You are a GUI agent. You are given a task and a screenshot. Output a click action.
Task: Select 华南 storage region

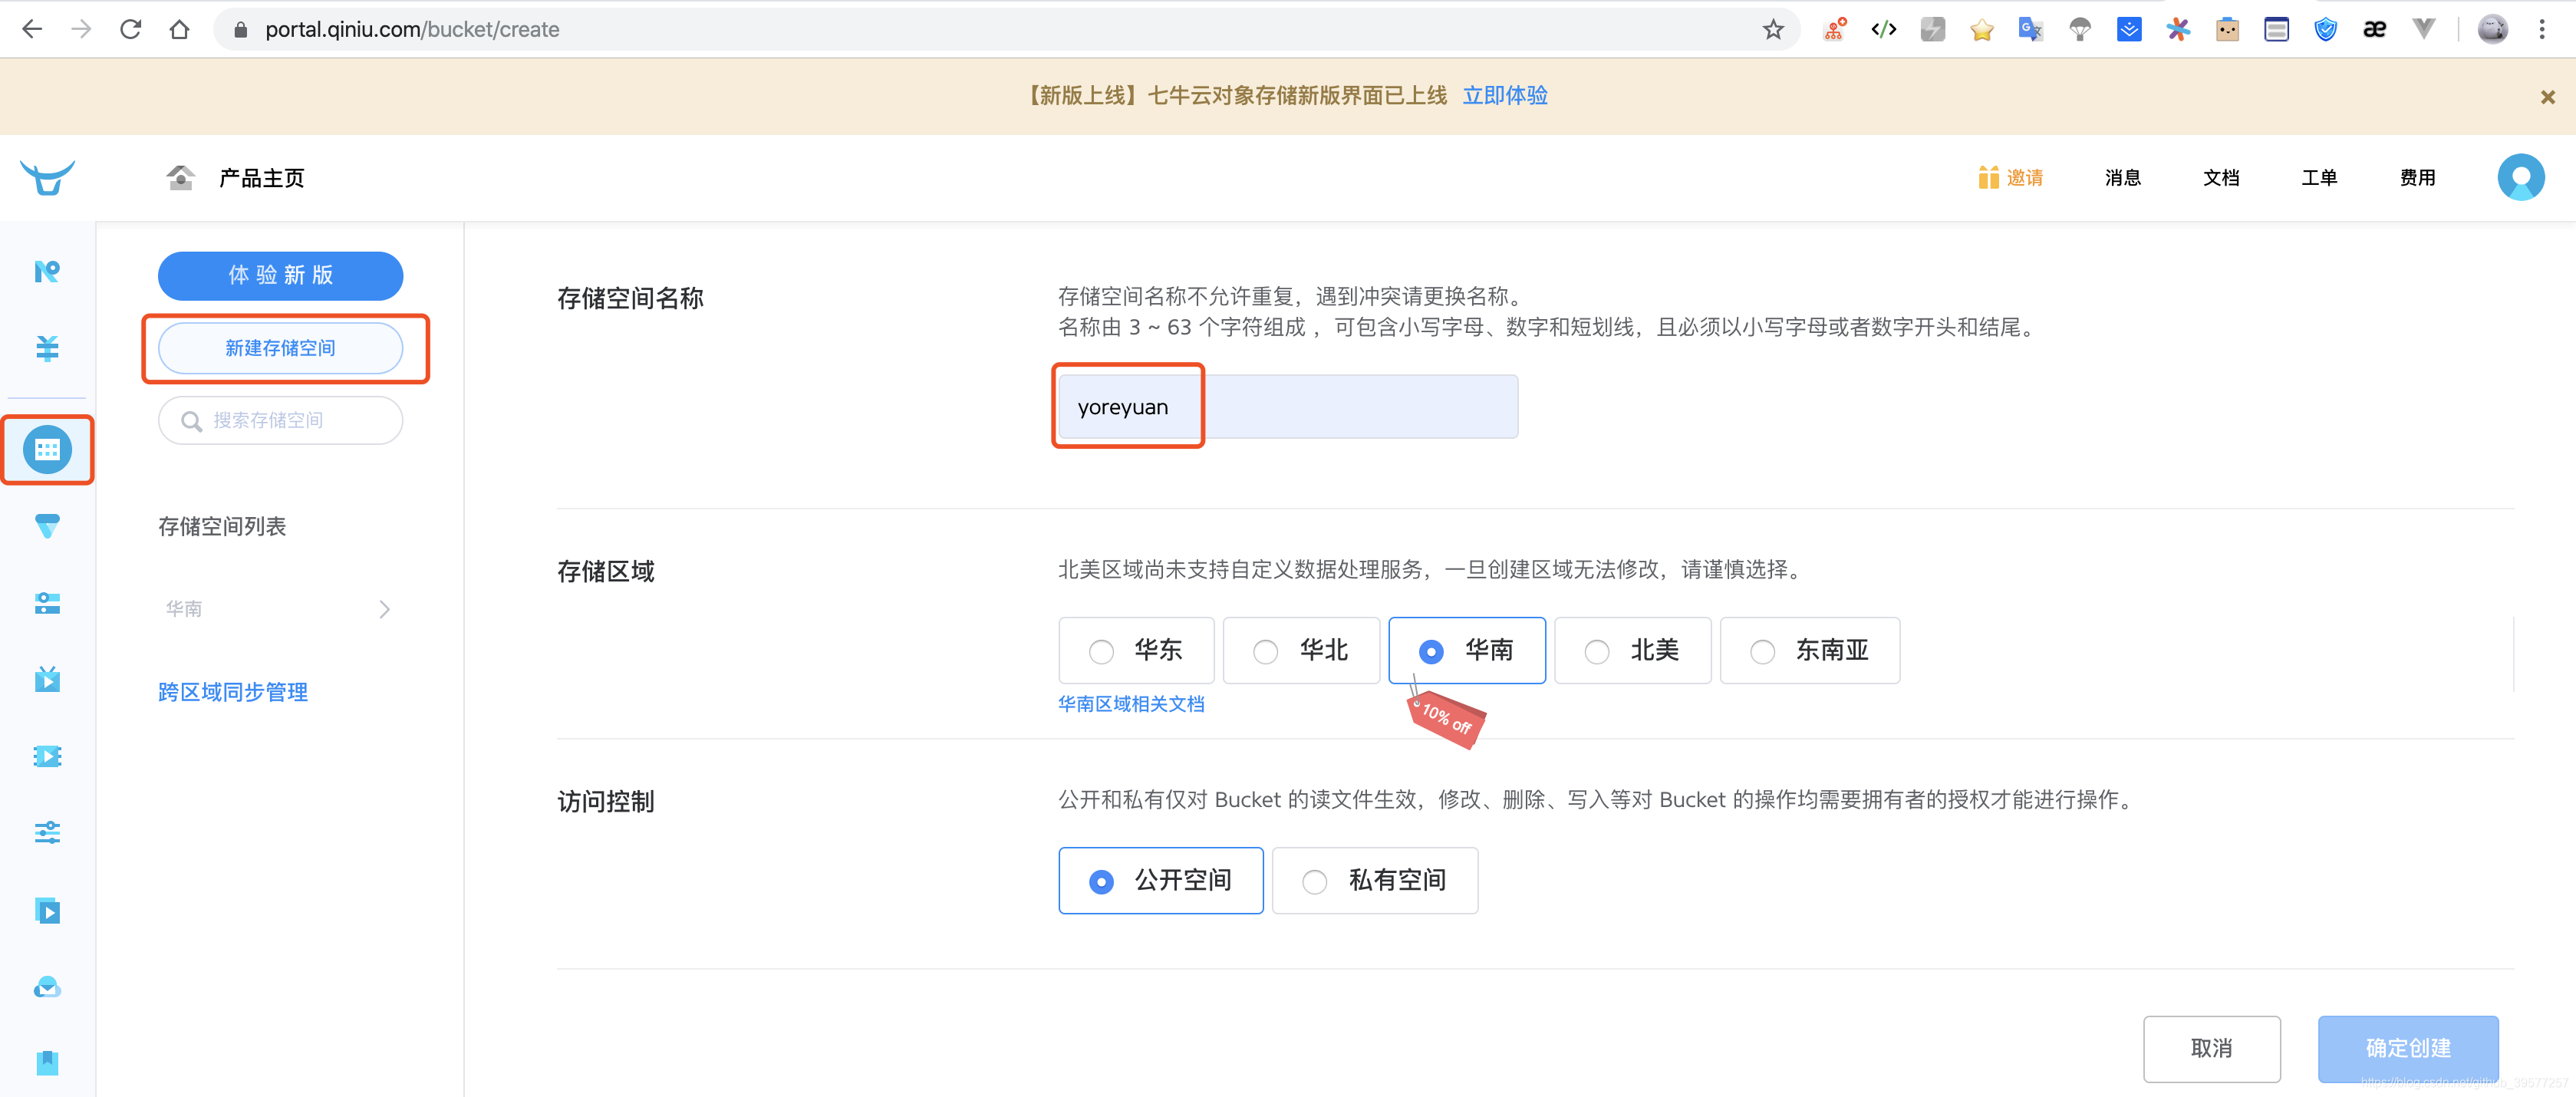point(1467,650)
